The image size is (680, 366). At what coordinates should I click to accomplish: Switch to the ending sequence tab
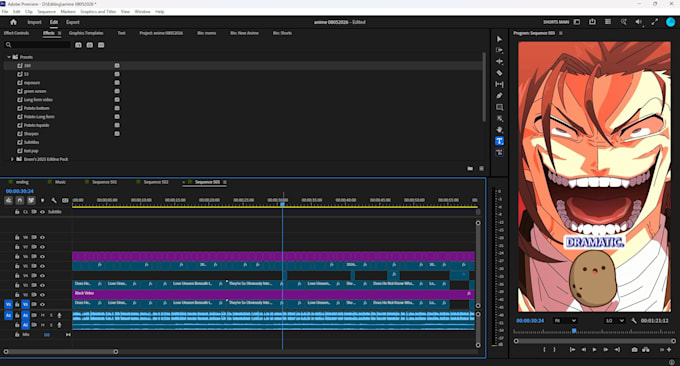tap(22, 182)
